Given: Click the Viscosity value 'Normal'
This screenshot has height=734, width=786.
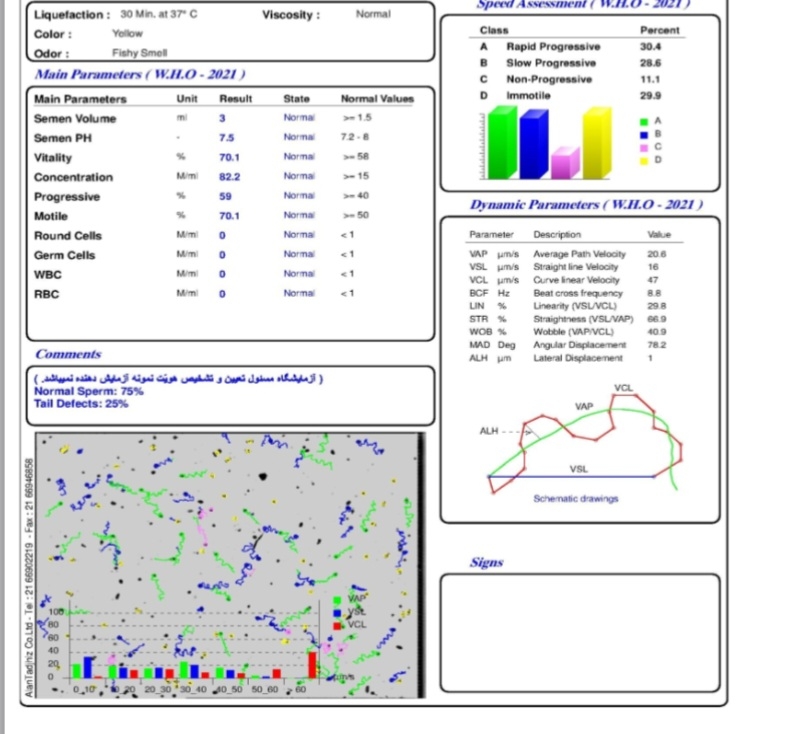Looking at the screenshot, I should (373, 14).
